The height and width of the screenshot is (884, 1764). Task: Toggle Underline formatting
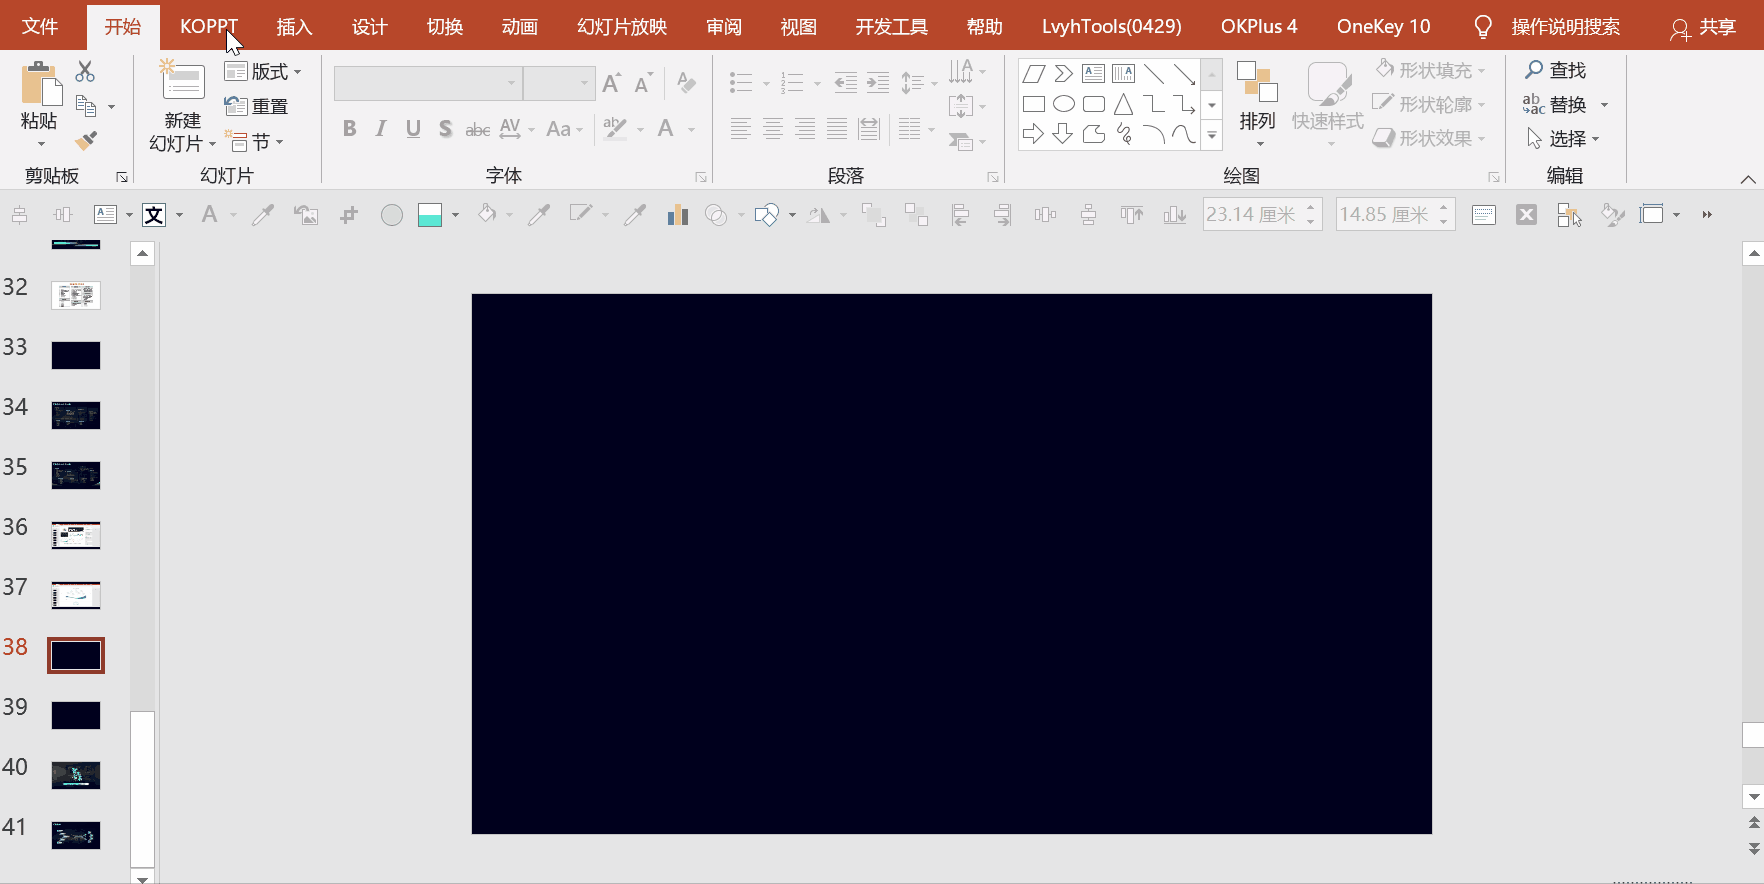(x=413, y=128)
